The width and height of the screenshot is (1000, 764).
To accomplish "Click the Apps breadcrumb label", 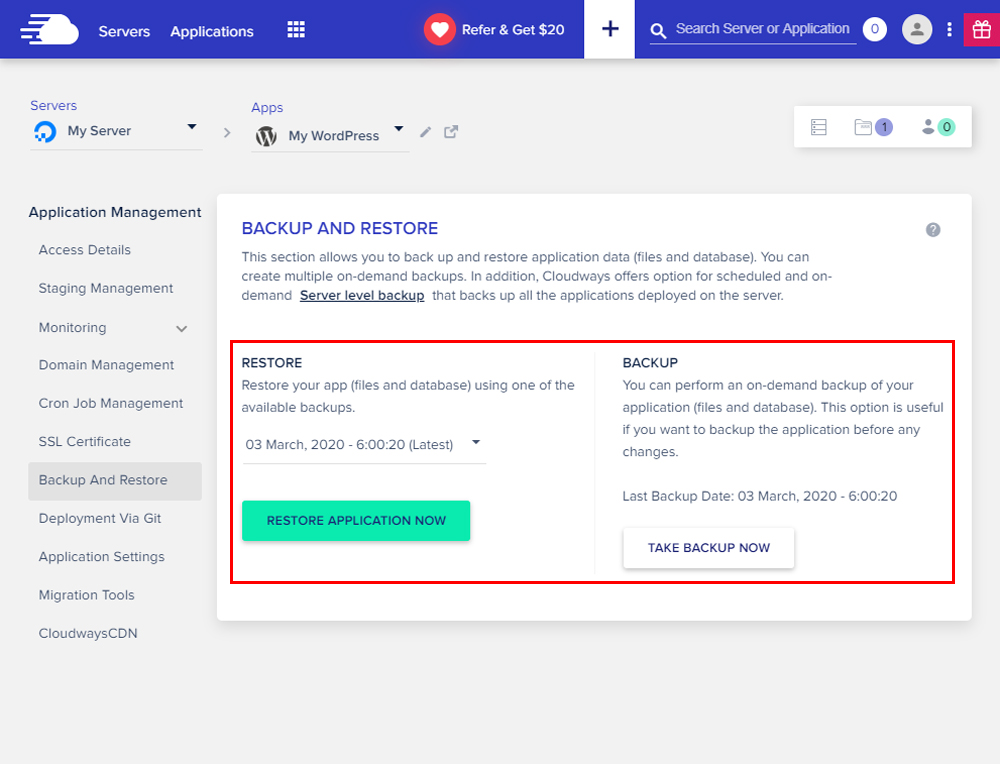I will click(x=267, y=108).
